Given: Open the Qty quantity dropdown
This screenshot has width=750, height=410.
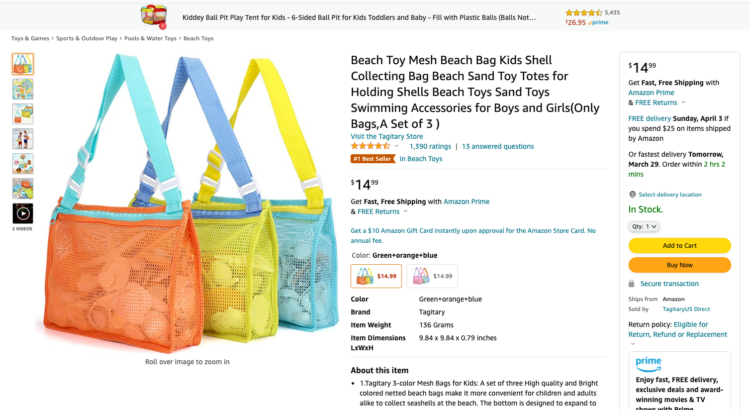Looking at the screenshot, I should (644, 226).
